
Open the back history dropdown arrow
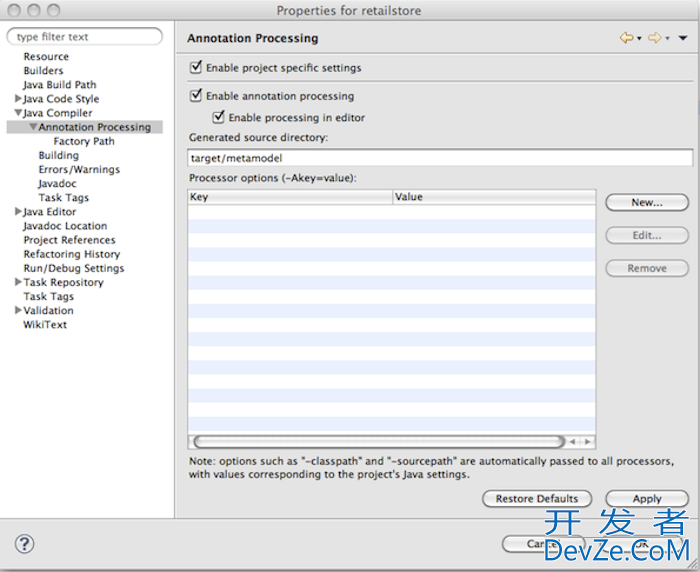[639, 39]
